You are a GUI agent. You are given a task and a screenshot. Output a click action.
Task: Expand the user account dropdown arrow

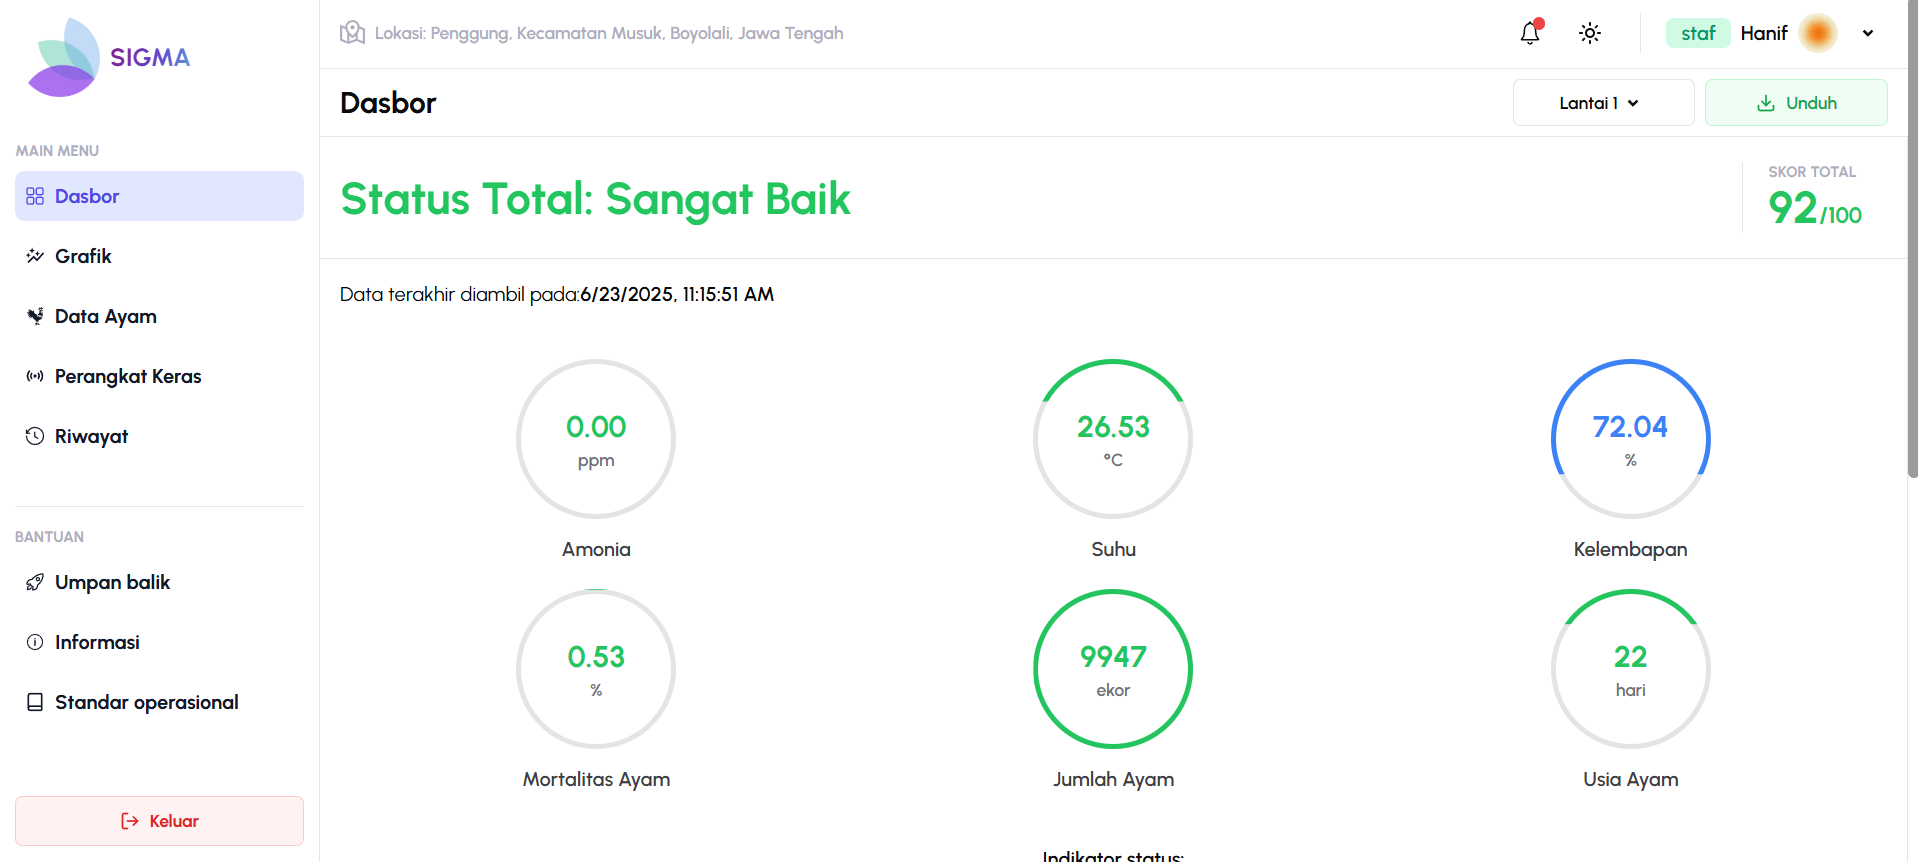1868,33
